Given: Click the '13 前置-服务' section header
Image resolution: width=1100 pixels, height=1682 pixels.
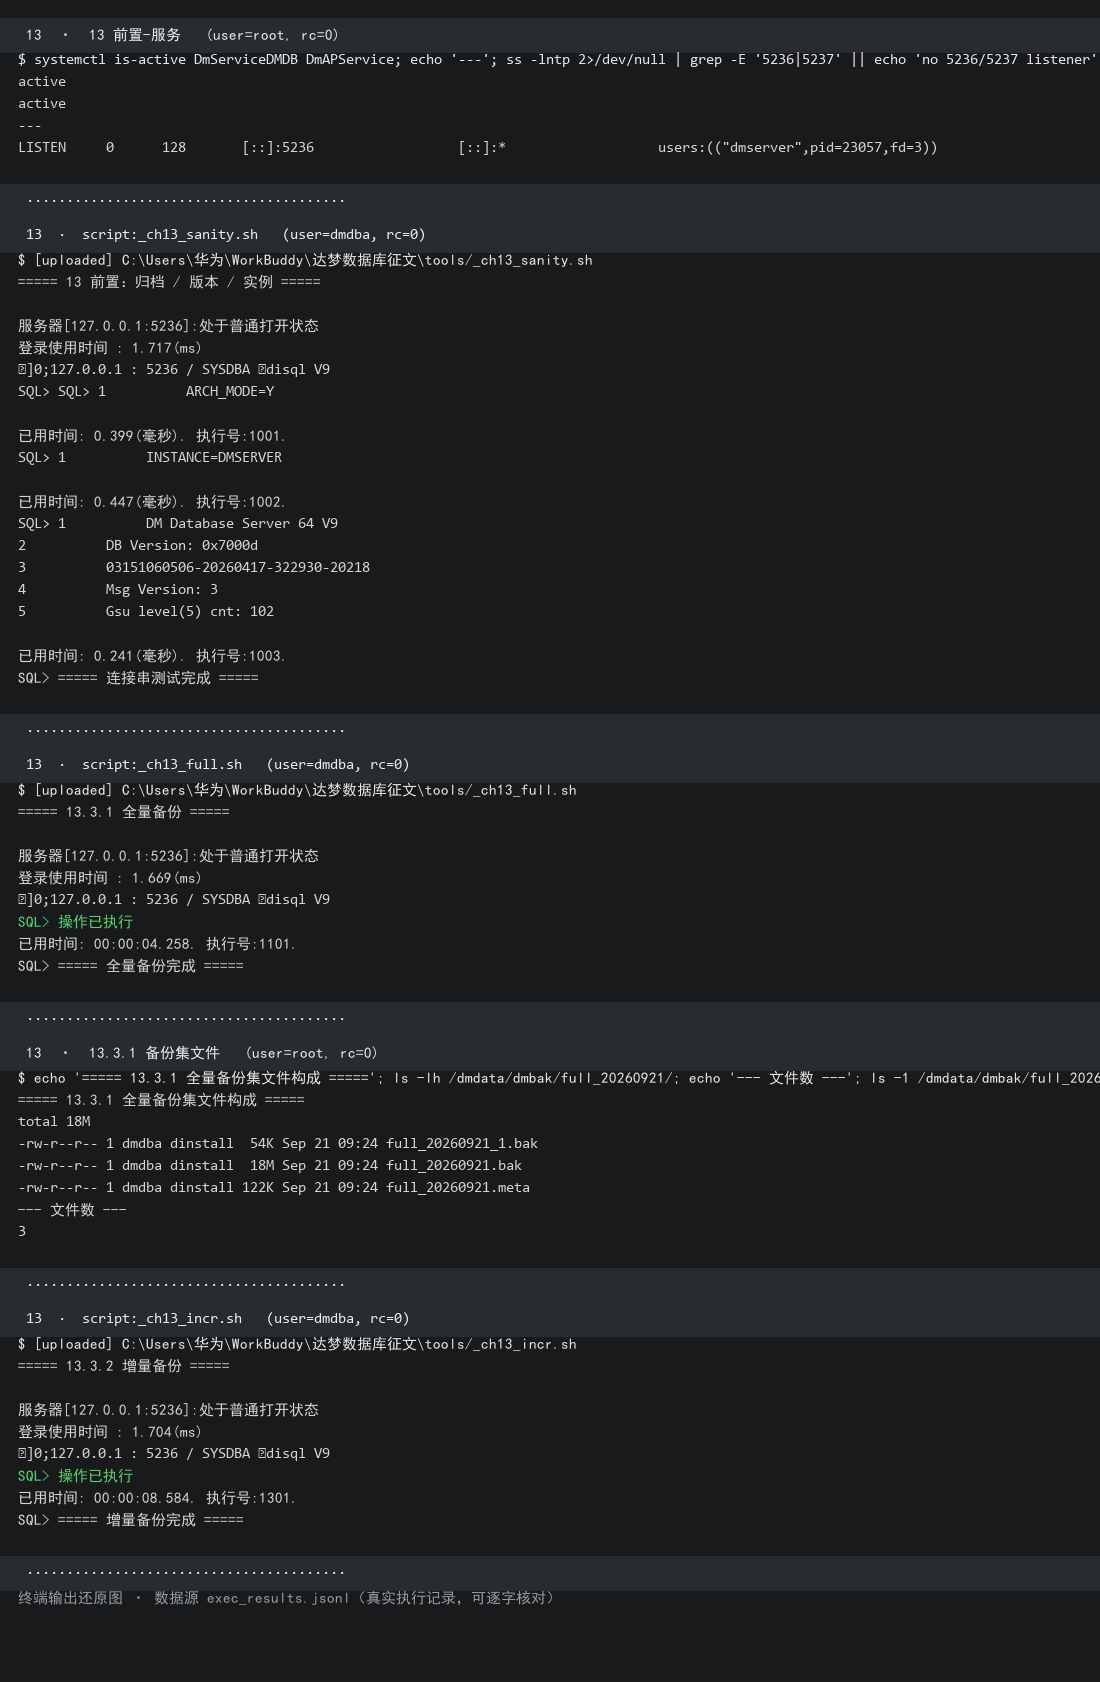Looking at the screenshot, I should (182, 35).
